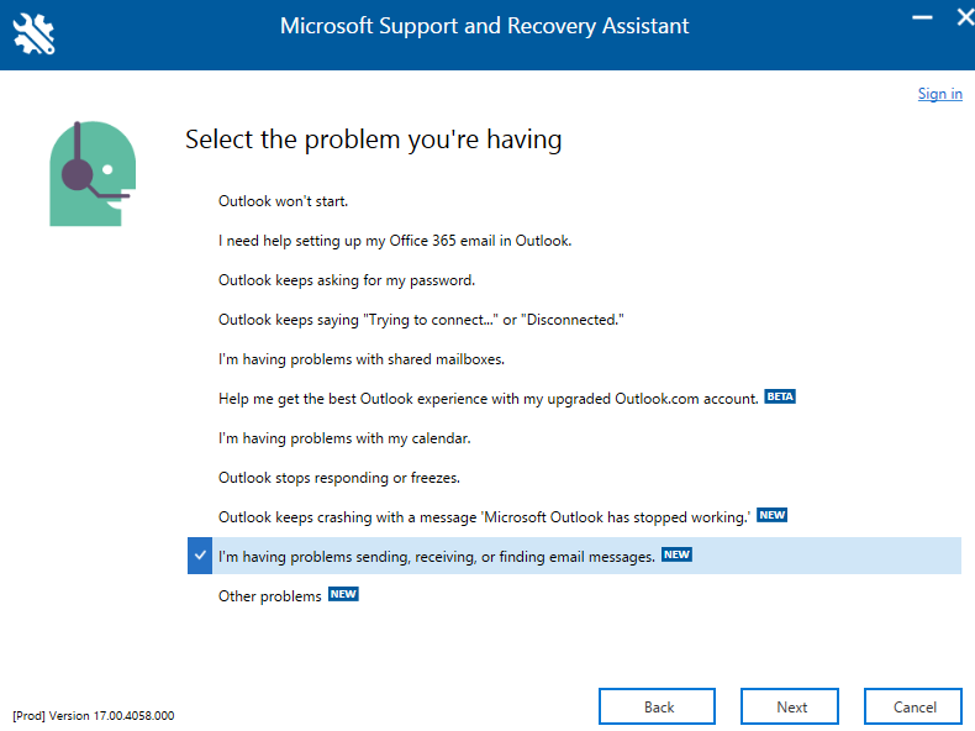Image resolution: width=975 pixels, height=731 pixels.
Task: Click the BETA badge next to Outlook.com option
Action: click(x=780, y=397)
